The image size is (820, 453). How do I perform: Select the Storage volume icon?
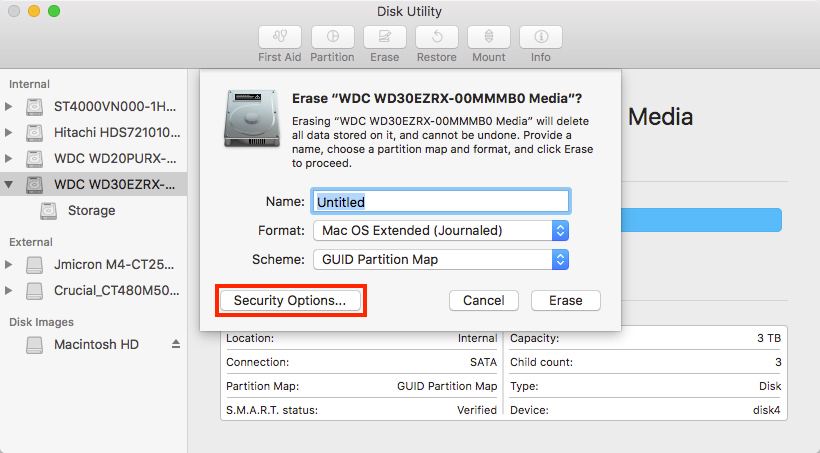click(x=48, y=211)
